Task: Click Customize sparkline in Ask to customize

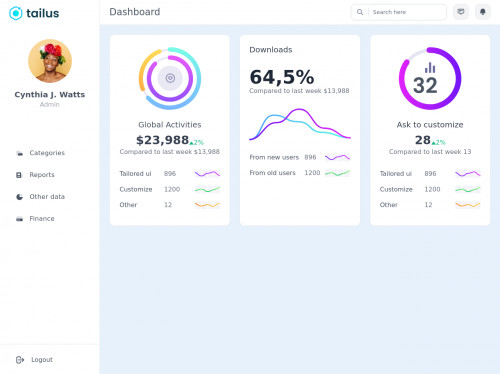Action: pyautogui.click(x=468, y=189)
